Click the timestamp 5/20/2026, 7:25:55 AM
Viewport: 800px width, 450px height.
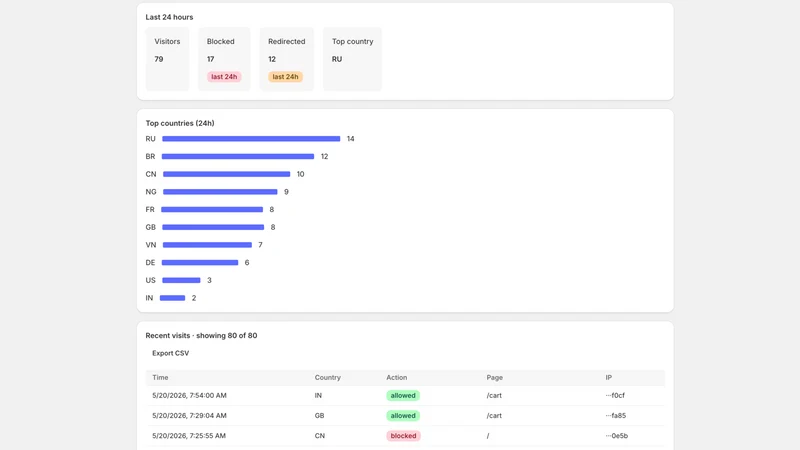tap(189, 436)
